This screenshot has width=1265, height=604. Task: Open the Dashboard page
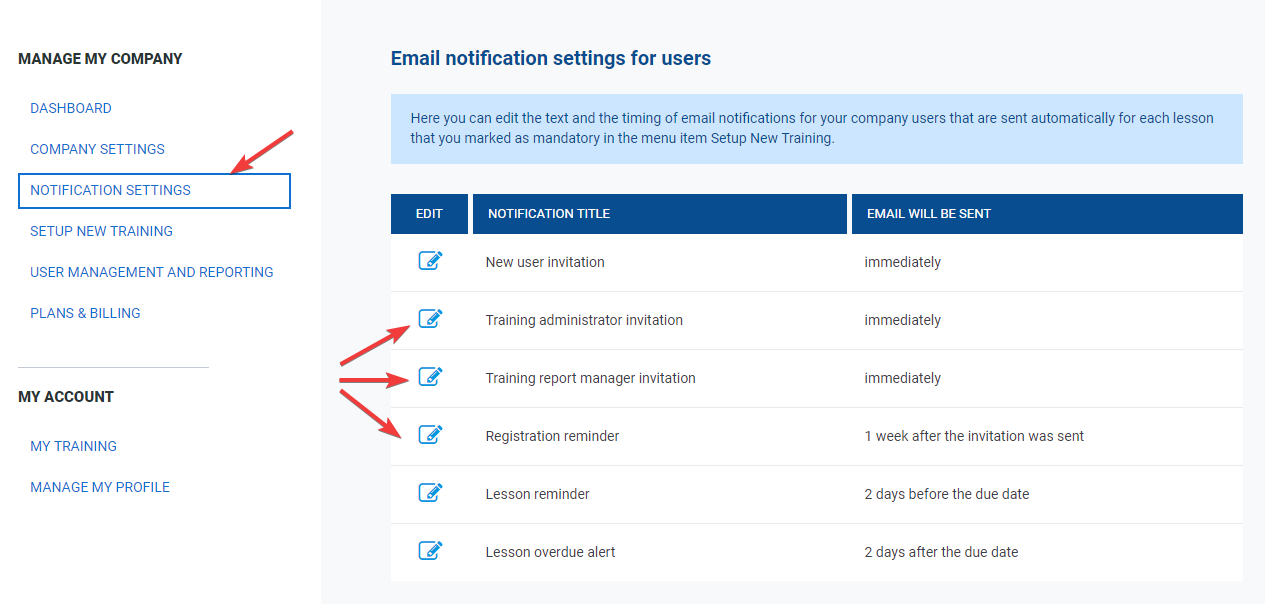click(x=70, y=107)
